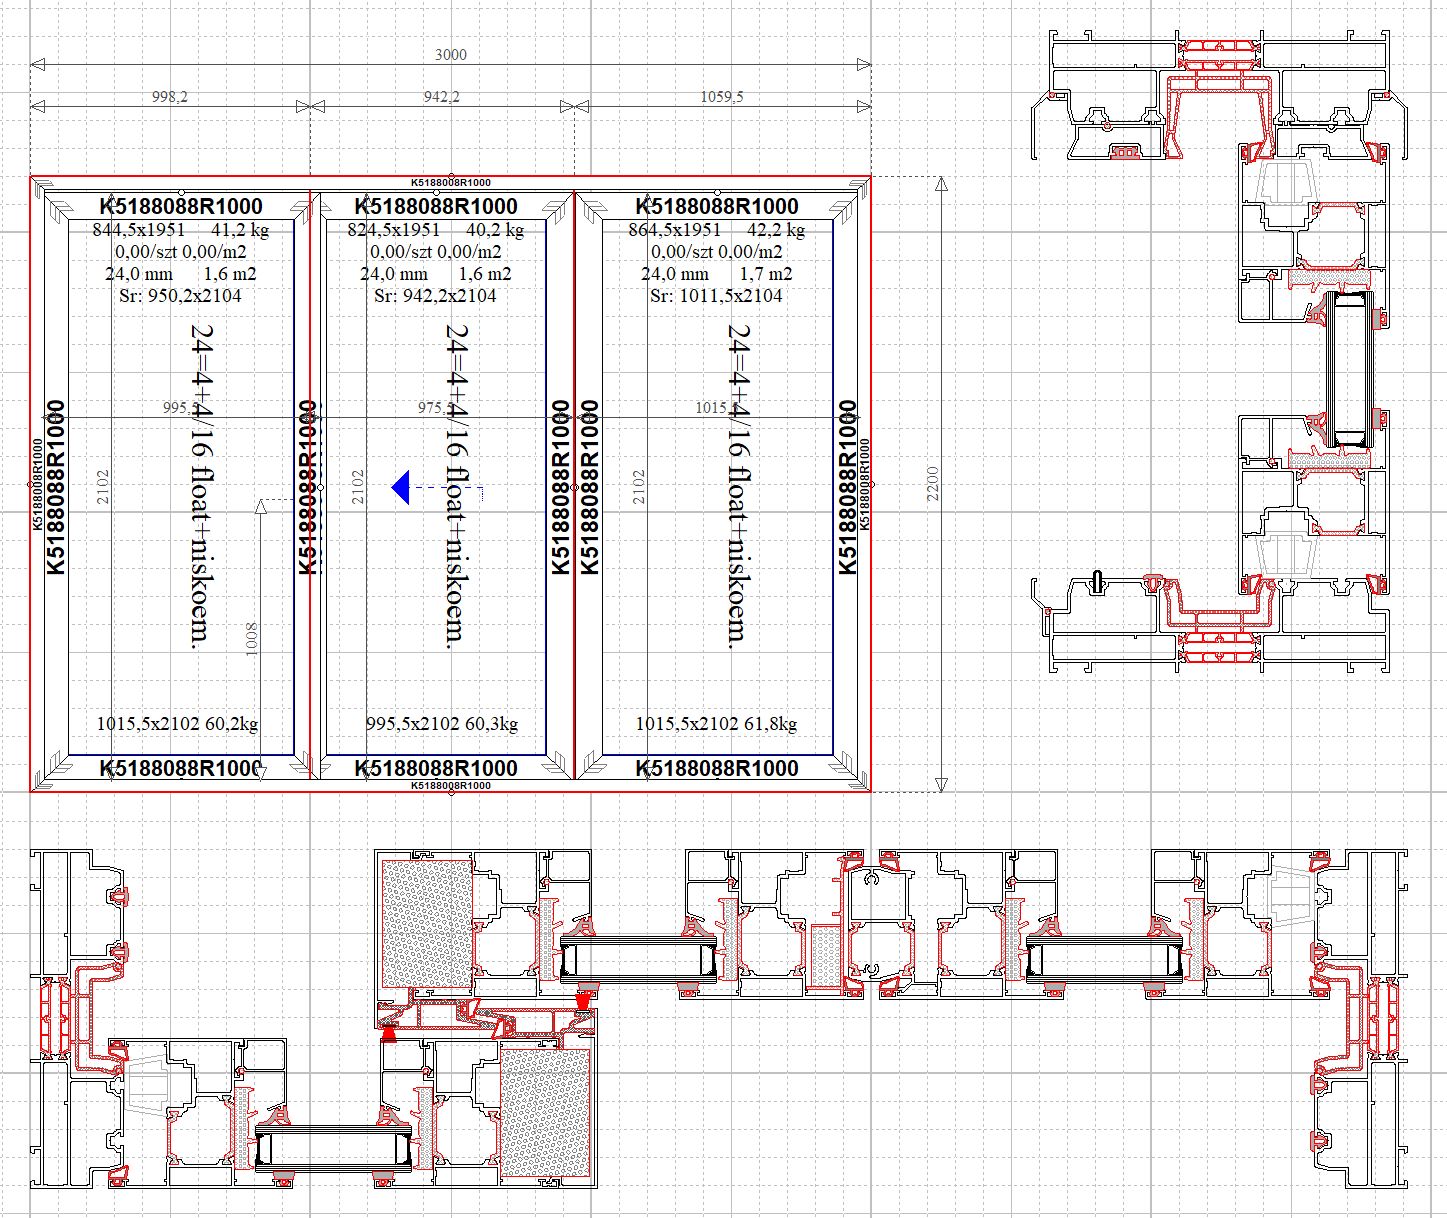Select the 998,2 width dimension label
The width and height of the screenshot is (1447, 1218).
pos(170,97)
